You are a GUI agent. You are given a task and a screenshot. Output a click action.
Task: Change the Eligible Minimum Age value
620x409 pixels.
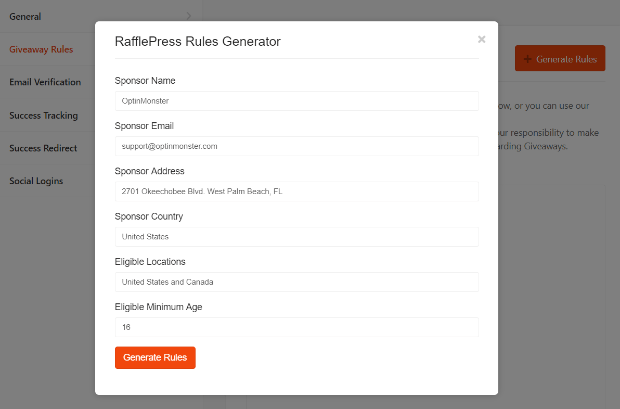tap(297, 327)
